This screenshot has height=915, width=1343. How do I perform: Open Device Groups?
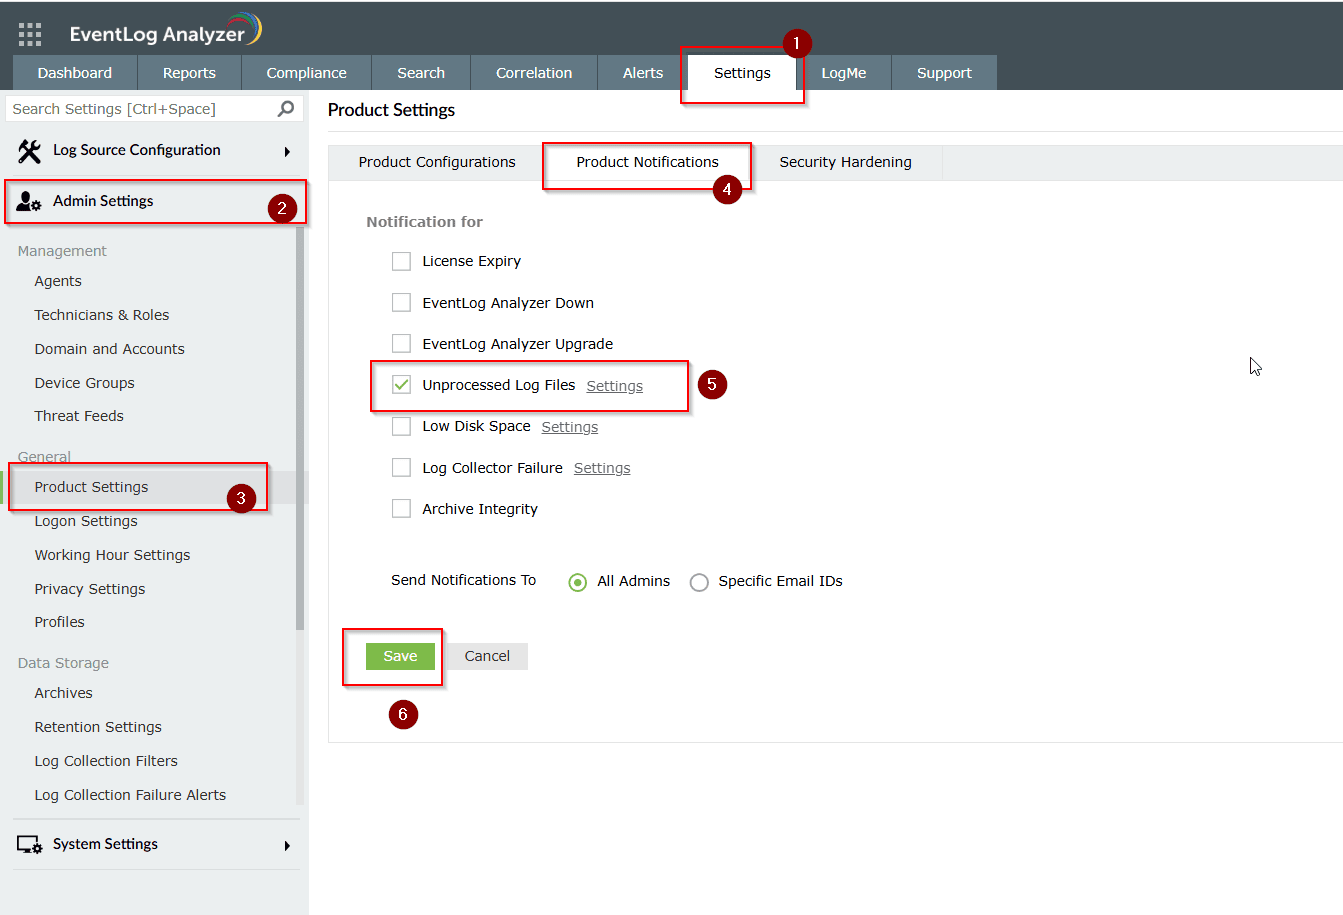[84, 383]
